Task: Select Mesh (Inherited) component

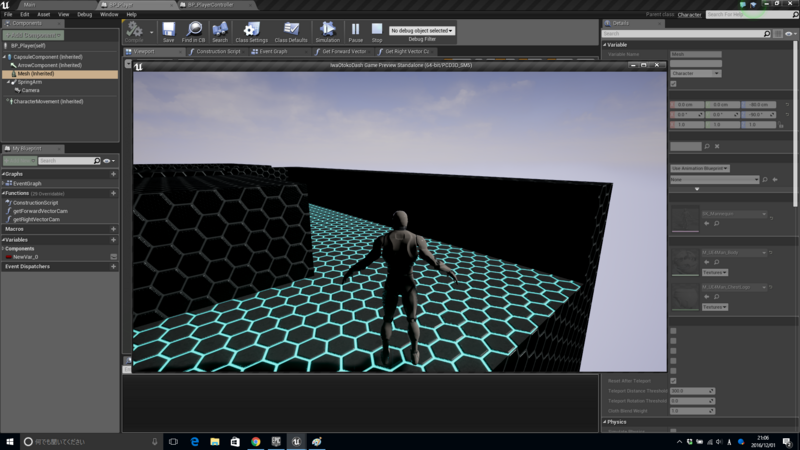Action: click(60, 73)
